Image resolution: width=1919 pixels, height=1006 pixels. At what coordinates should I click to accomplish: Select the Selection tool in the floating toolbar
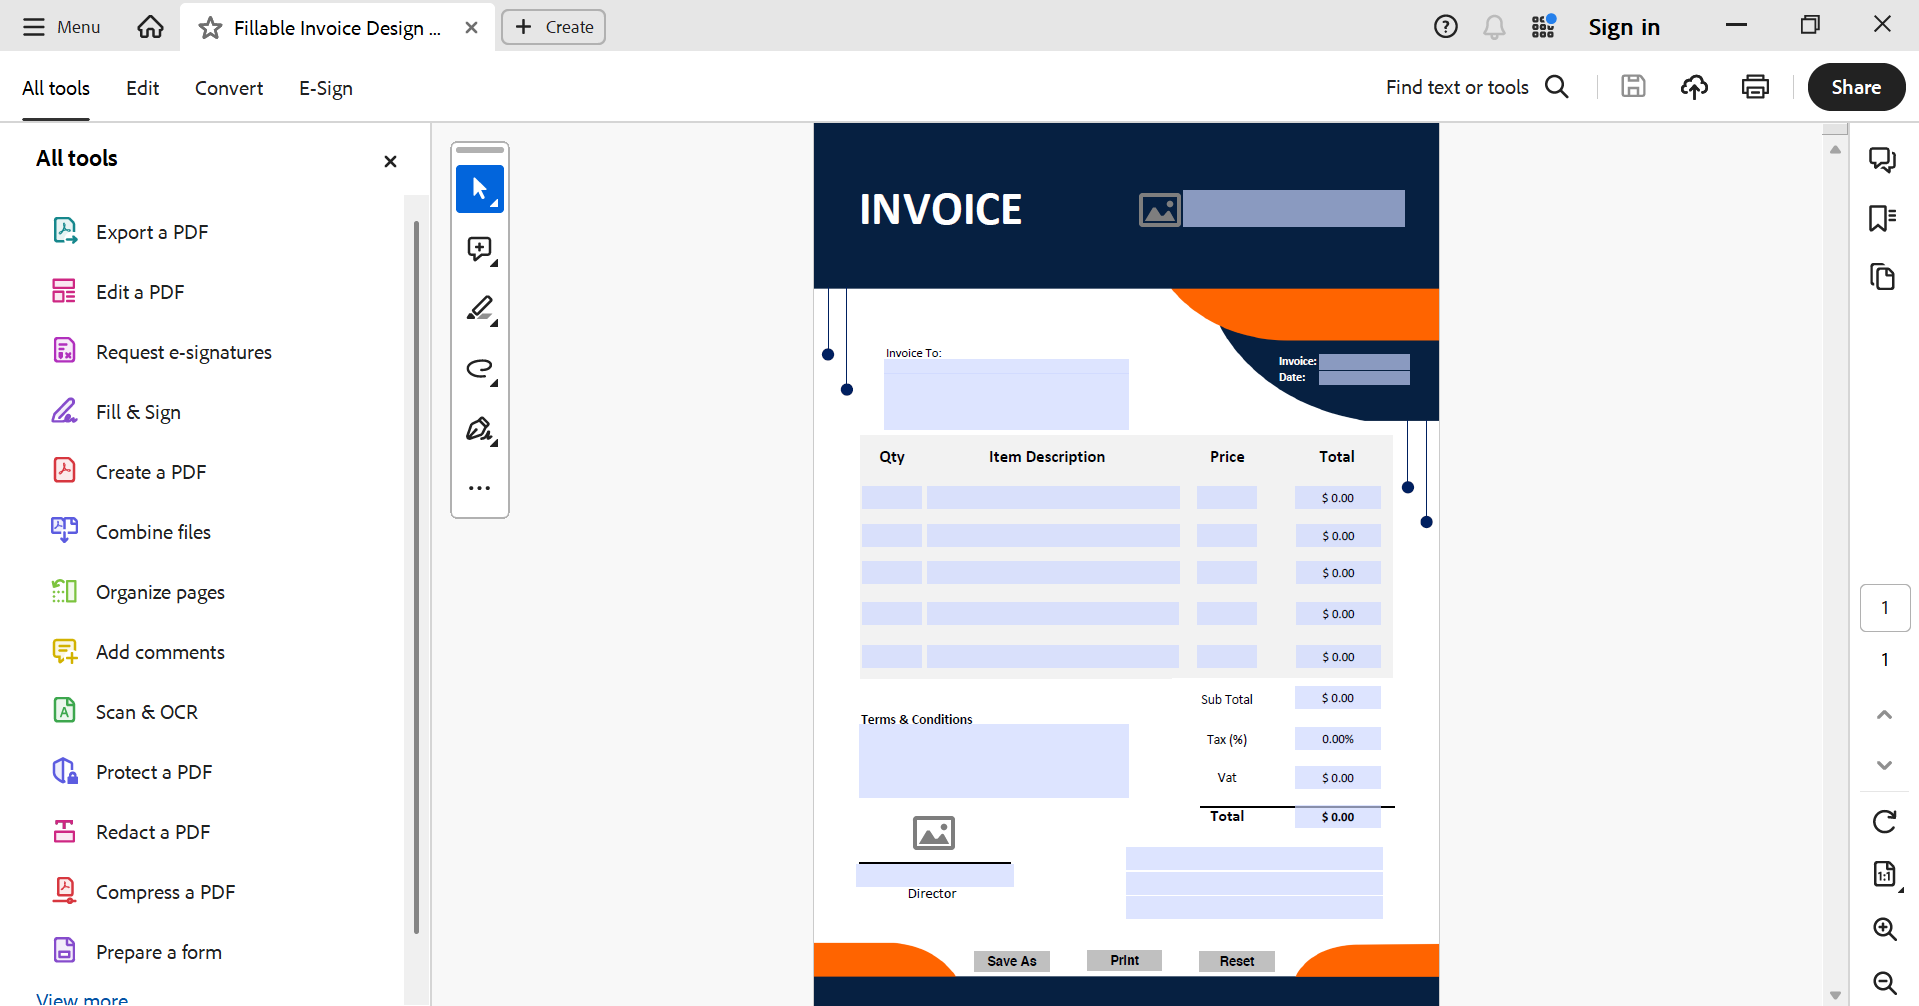click(x=479, y=189)
